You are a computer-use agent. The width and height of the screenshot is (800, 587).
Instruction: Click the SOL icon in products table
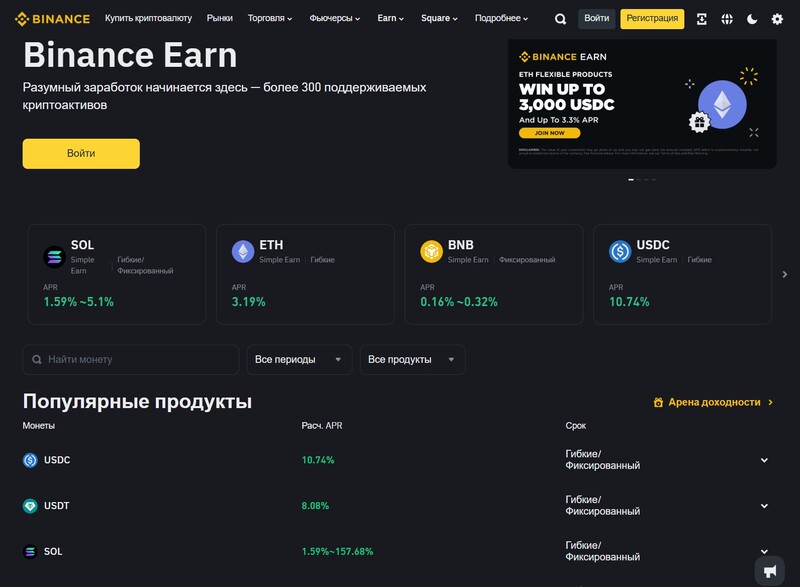(x=30, y=551)
